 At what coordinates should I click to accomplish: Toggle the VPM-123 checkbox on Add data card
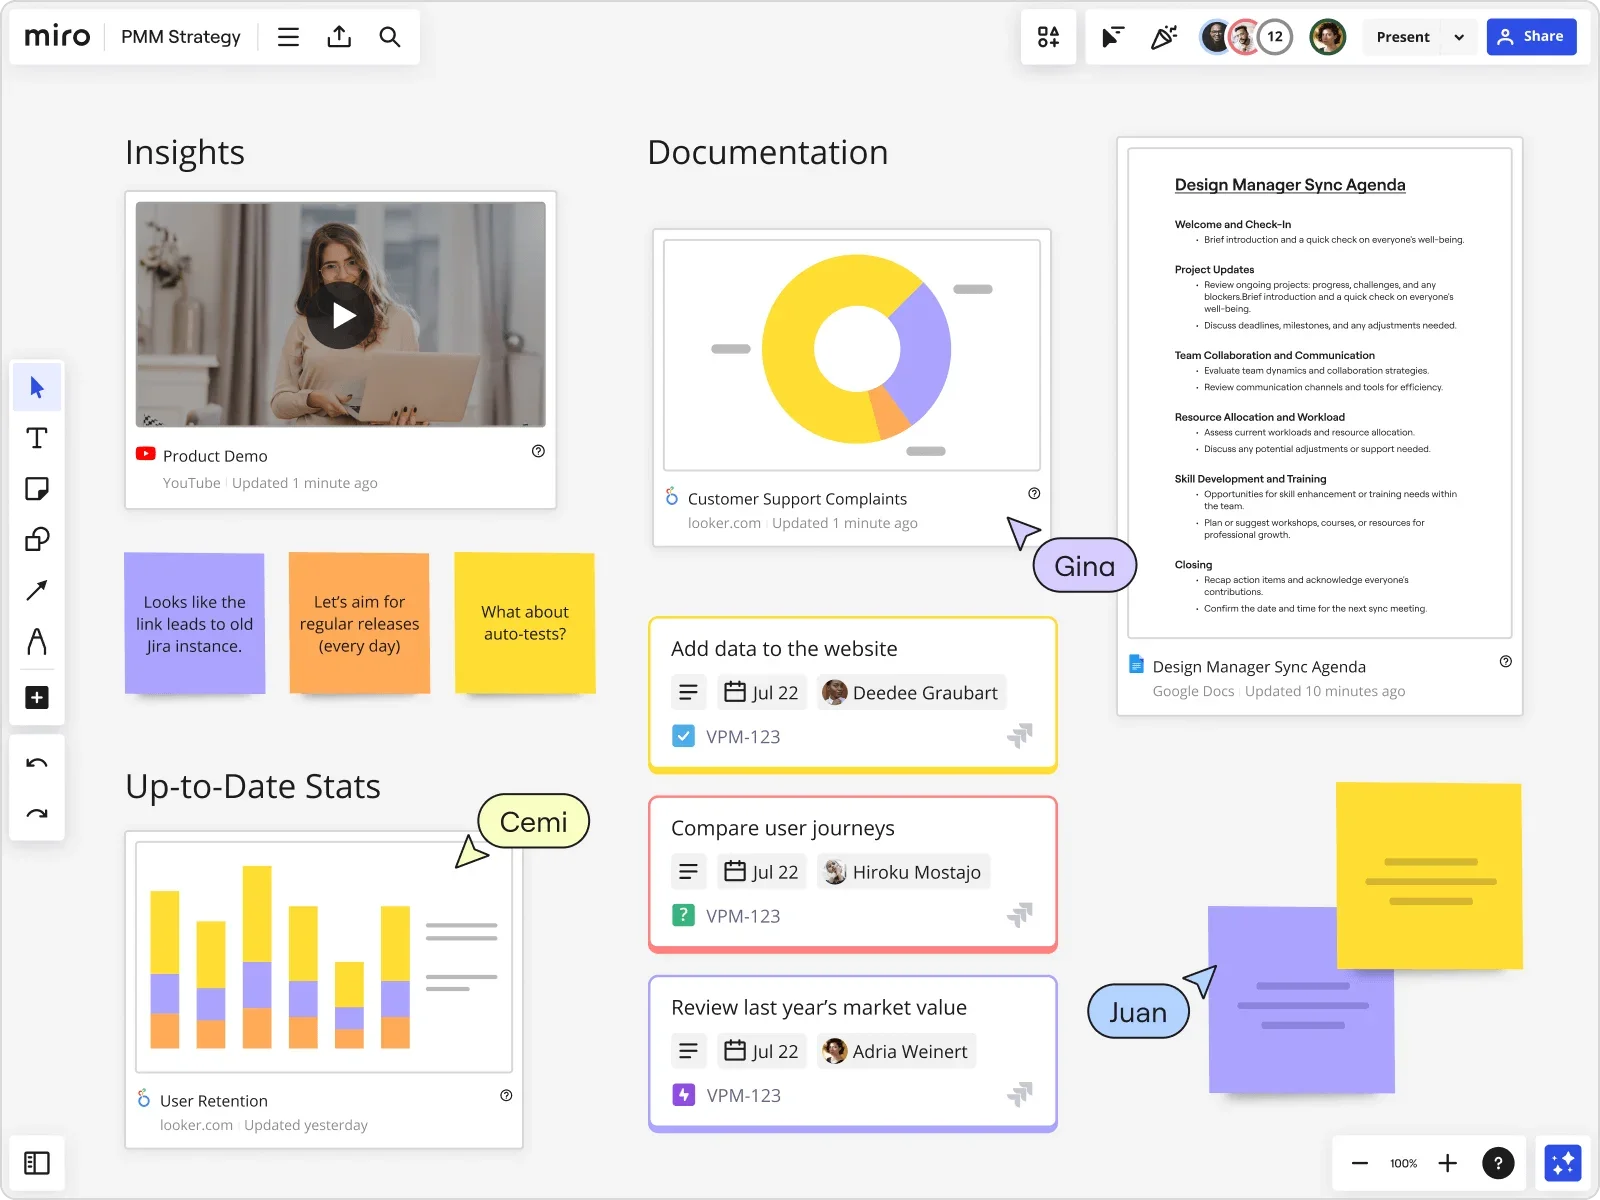[x=683, y=736]
